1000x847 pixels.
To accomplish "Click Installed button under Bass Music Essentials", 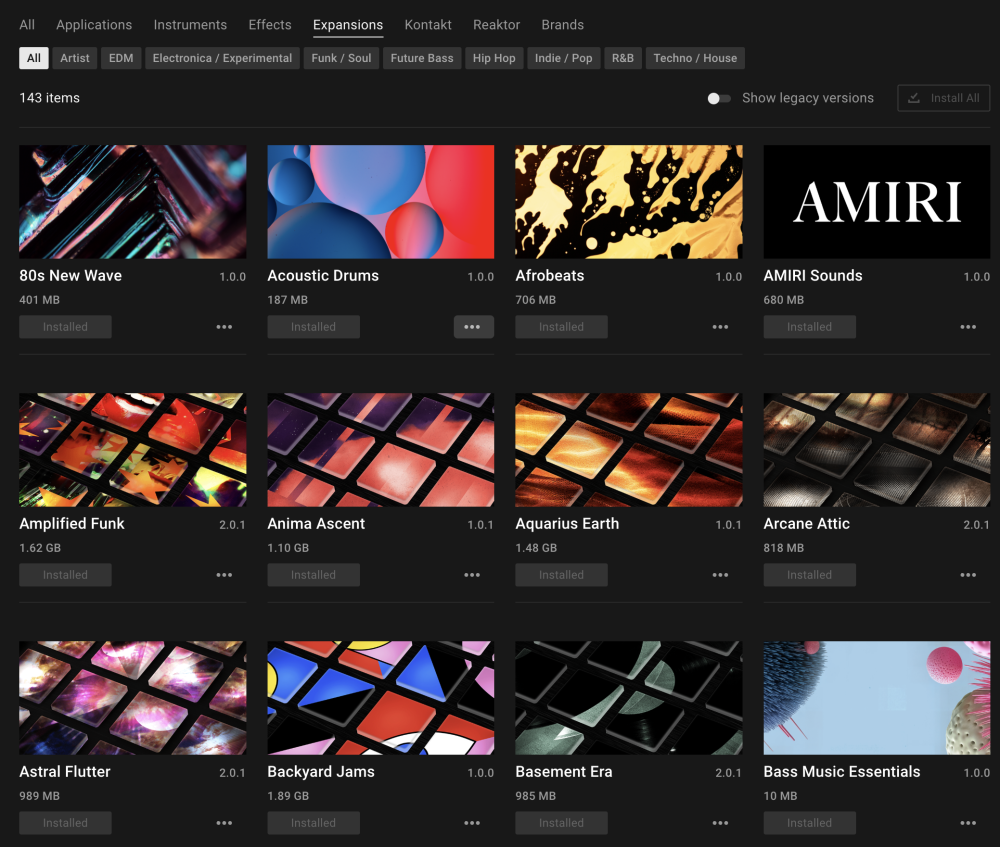I will click(x=809, y=823).
